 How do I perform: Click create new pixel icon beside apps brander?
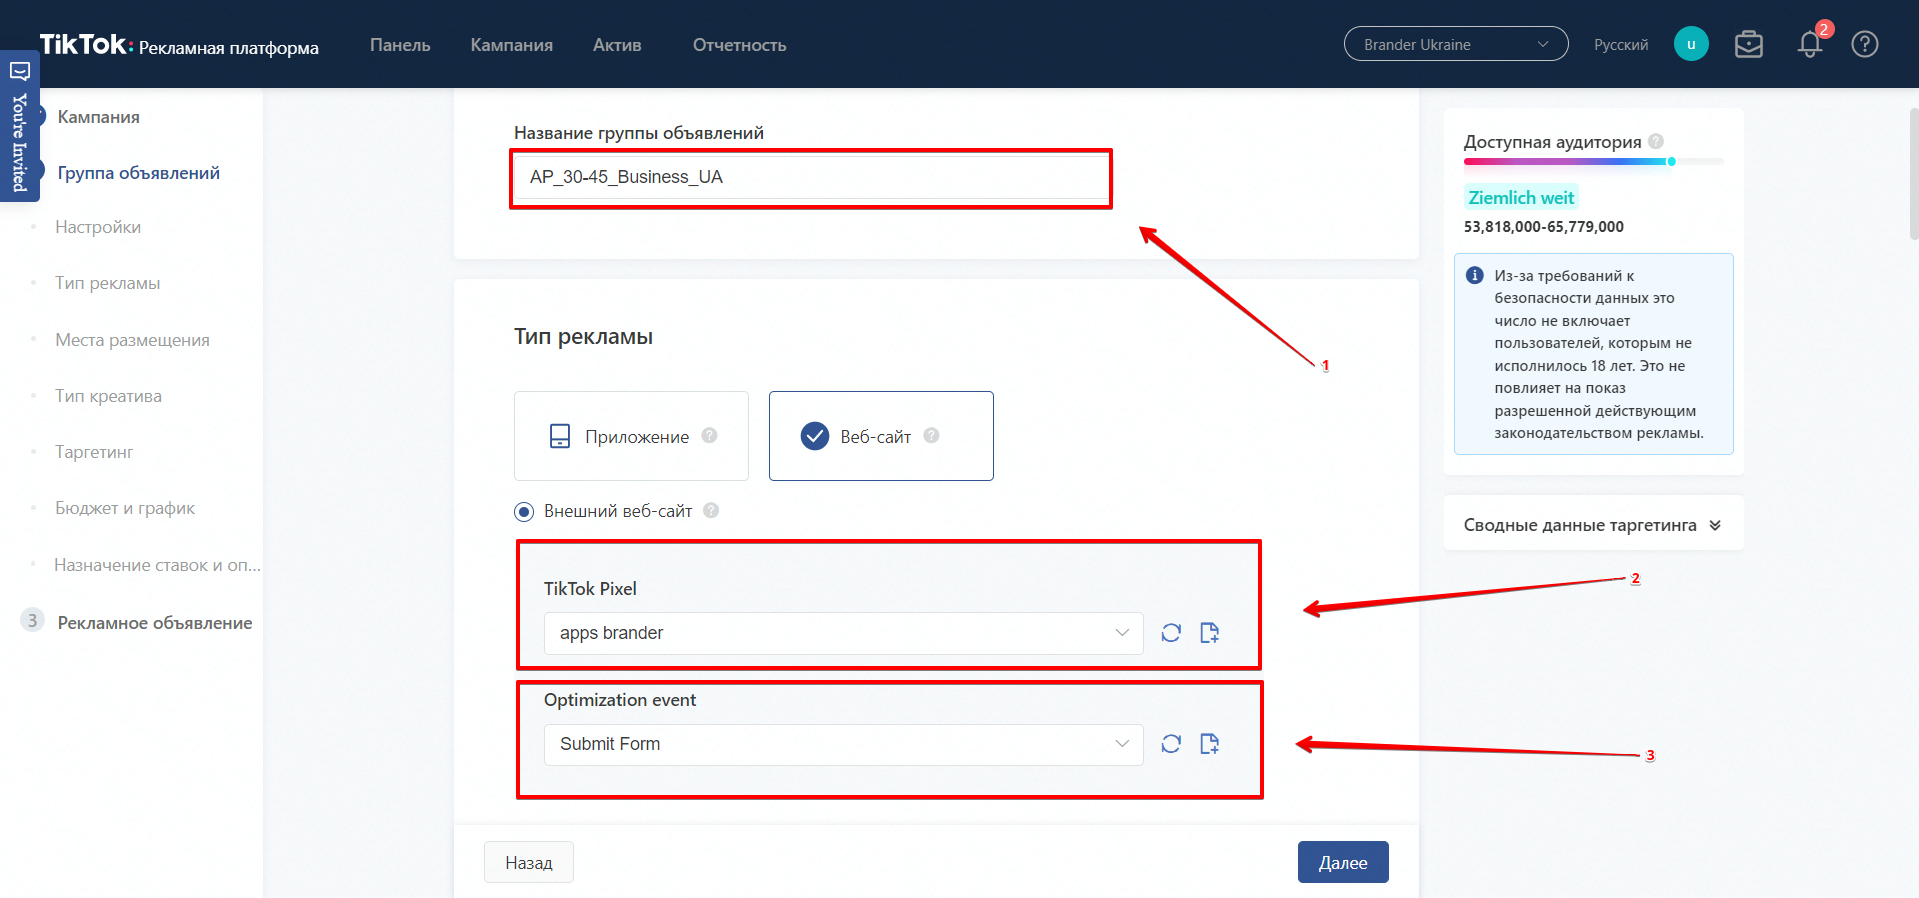tap(1209, 633)
